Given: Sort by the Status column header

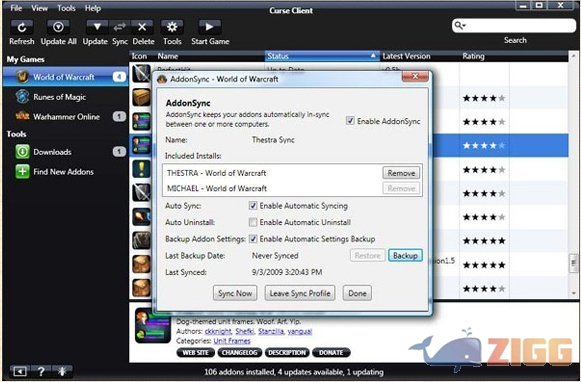Looking at the screenshot, I should (x=322, y=56).
